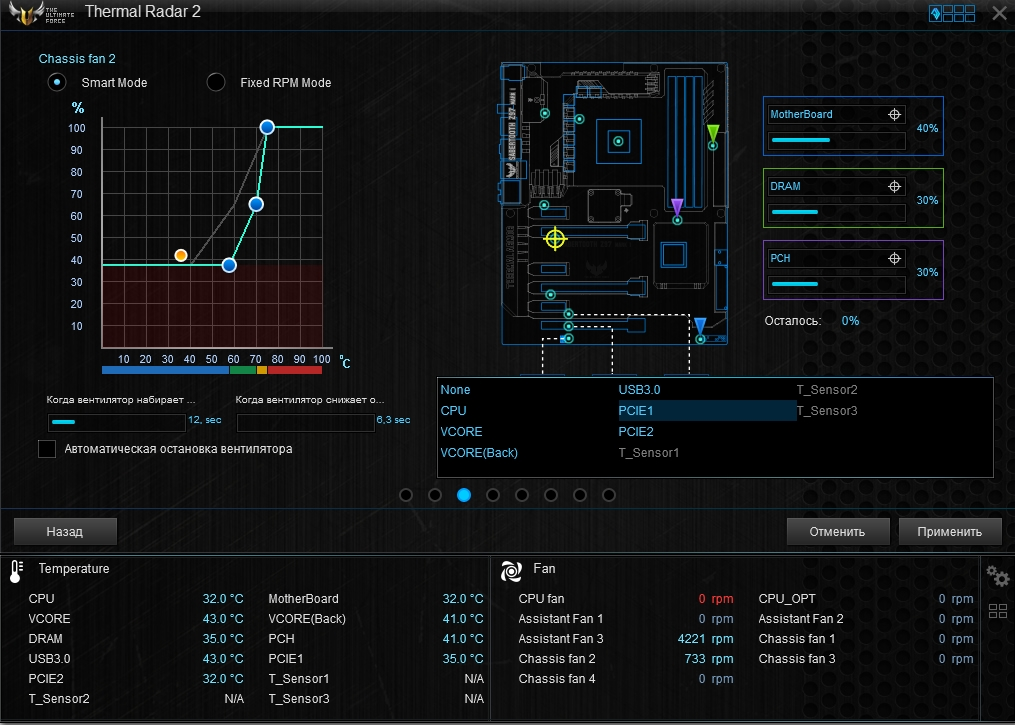Image resolution: width=1015 pixels, height=725 pixels.
Task: Click the fan spin-up time slider
Action: tap(117, 422)
